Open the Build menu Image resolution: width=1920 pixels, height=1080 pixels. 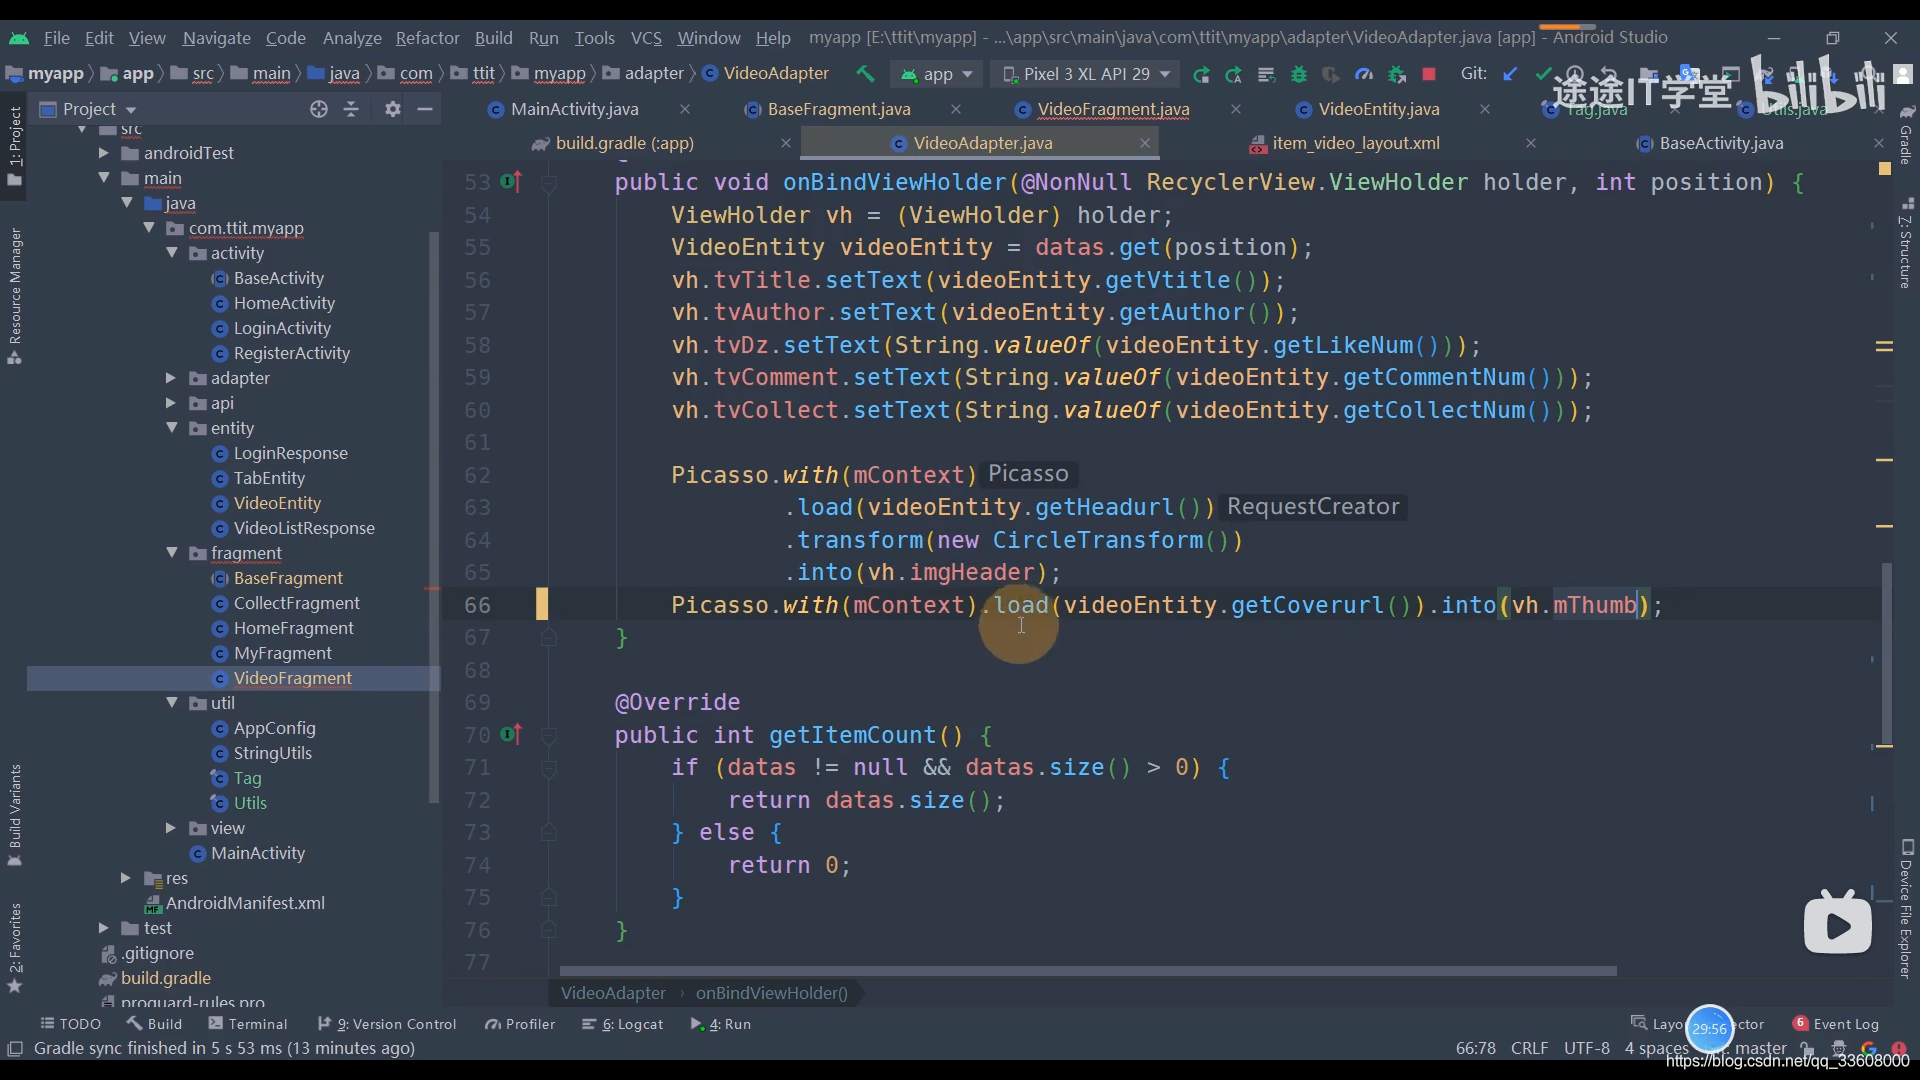[493, 38]
